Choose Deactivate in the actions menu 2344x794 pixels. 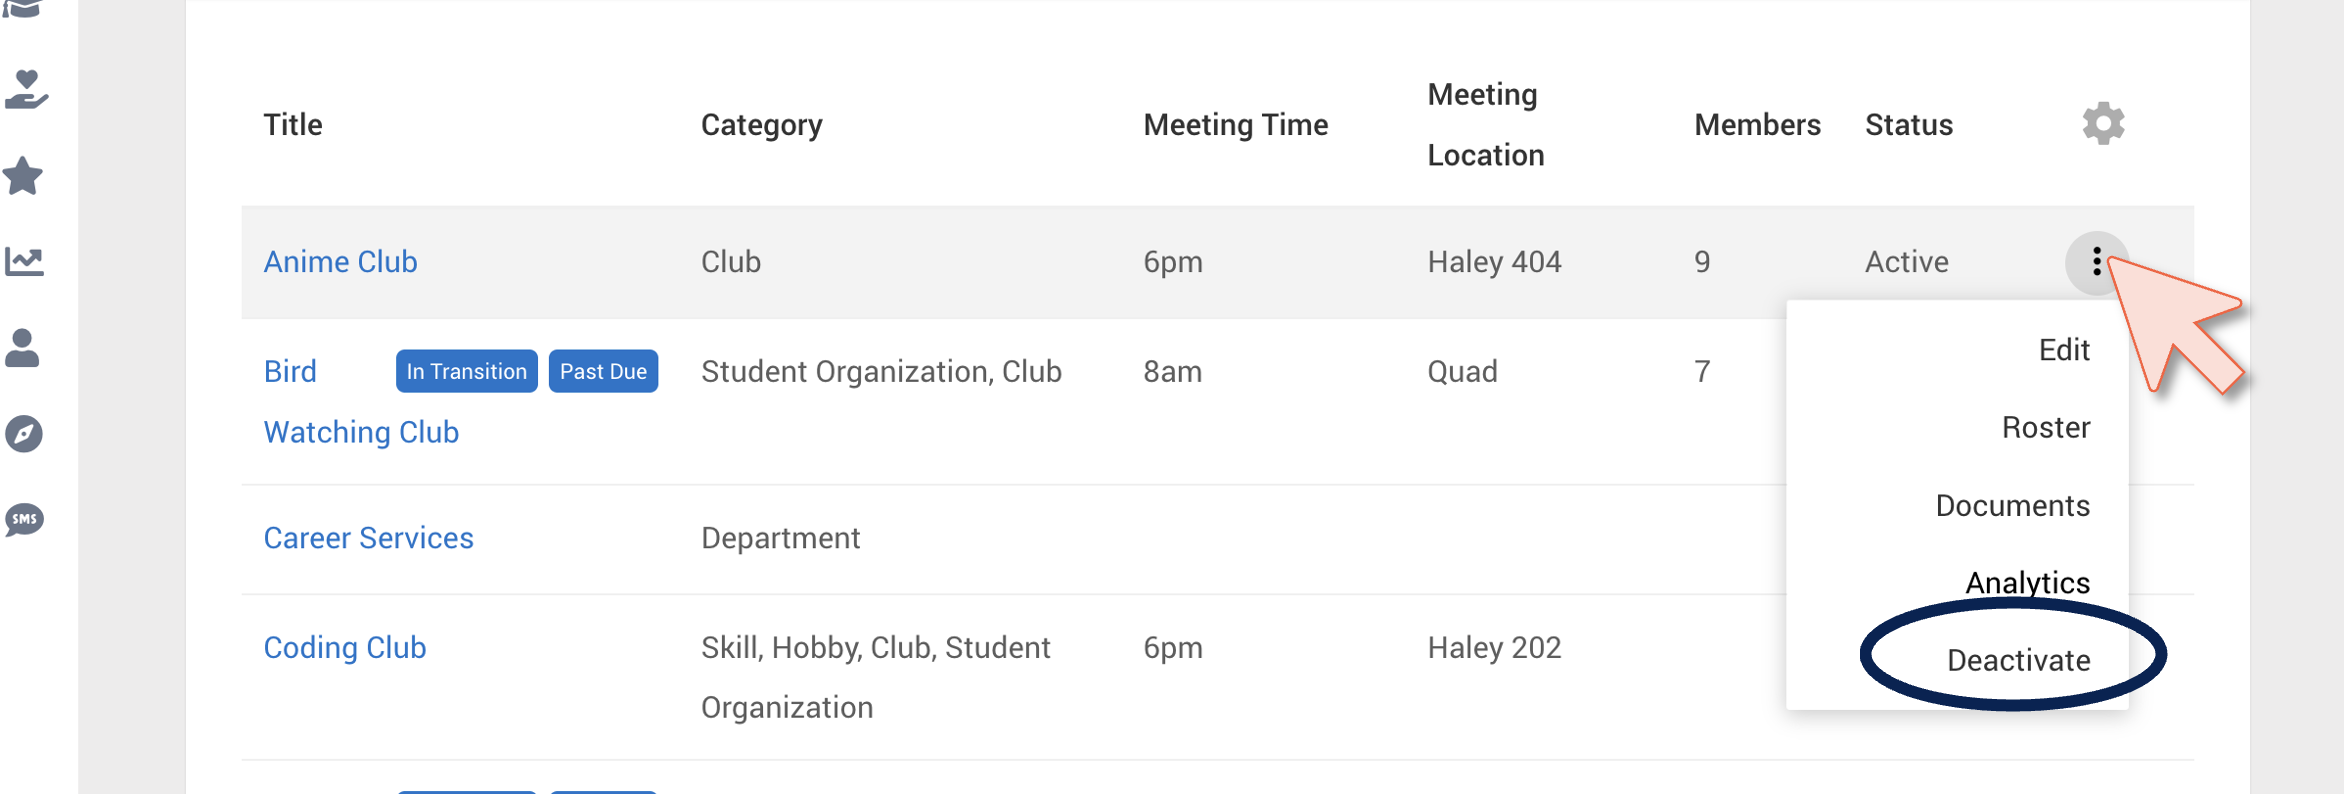coord(2018,661)
